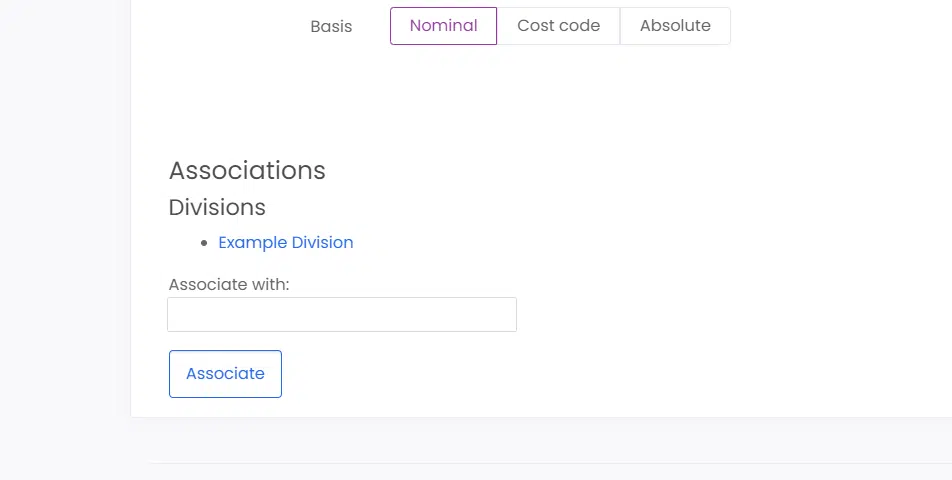Choose the Absolute basis option

click(675, 26)
